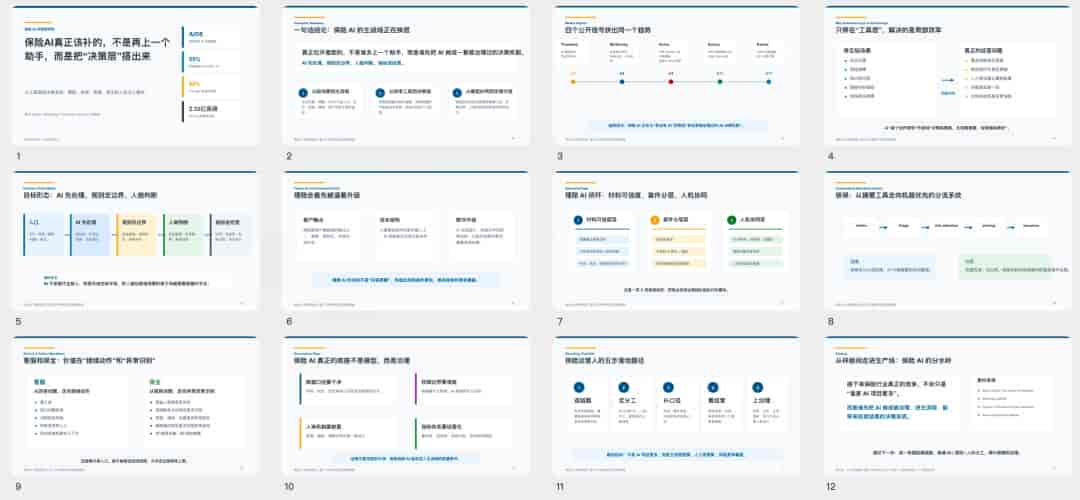Viewport: 1080px width, 500px height.
Task: Choose slide 11 thumbnail with five numbered steps
Action: 676,406
